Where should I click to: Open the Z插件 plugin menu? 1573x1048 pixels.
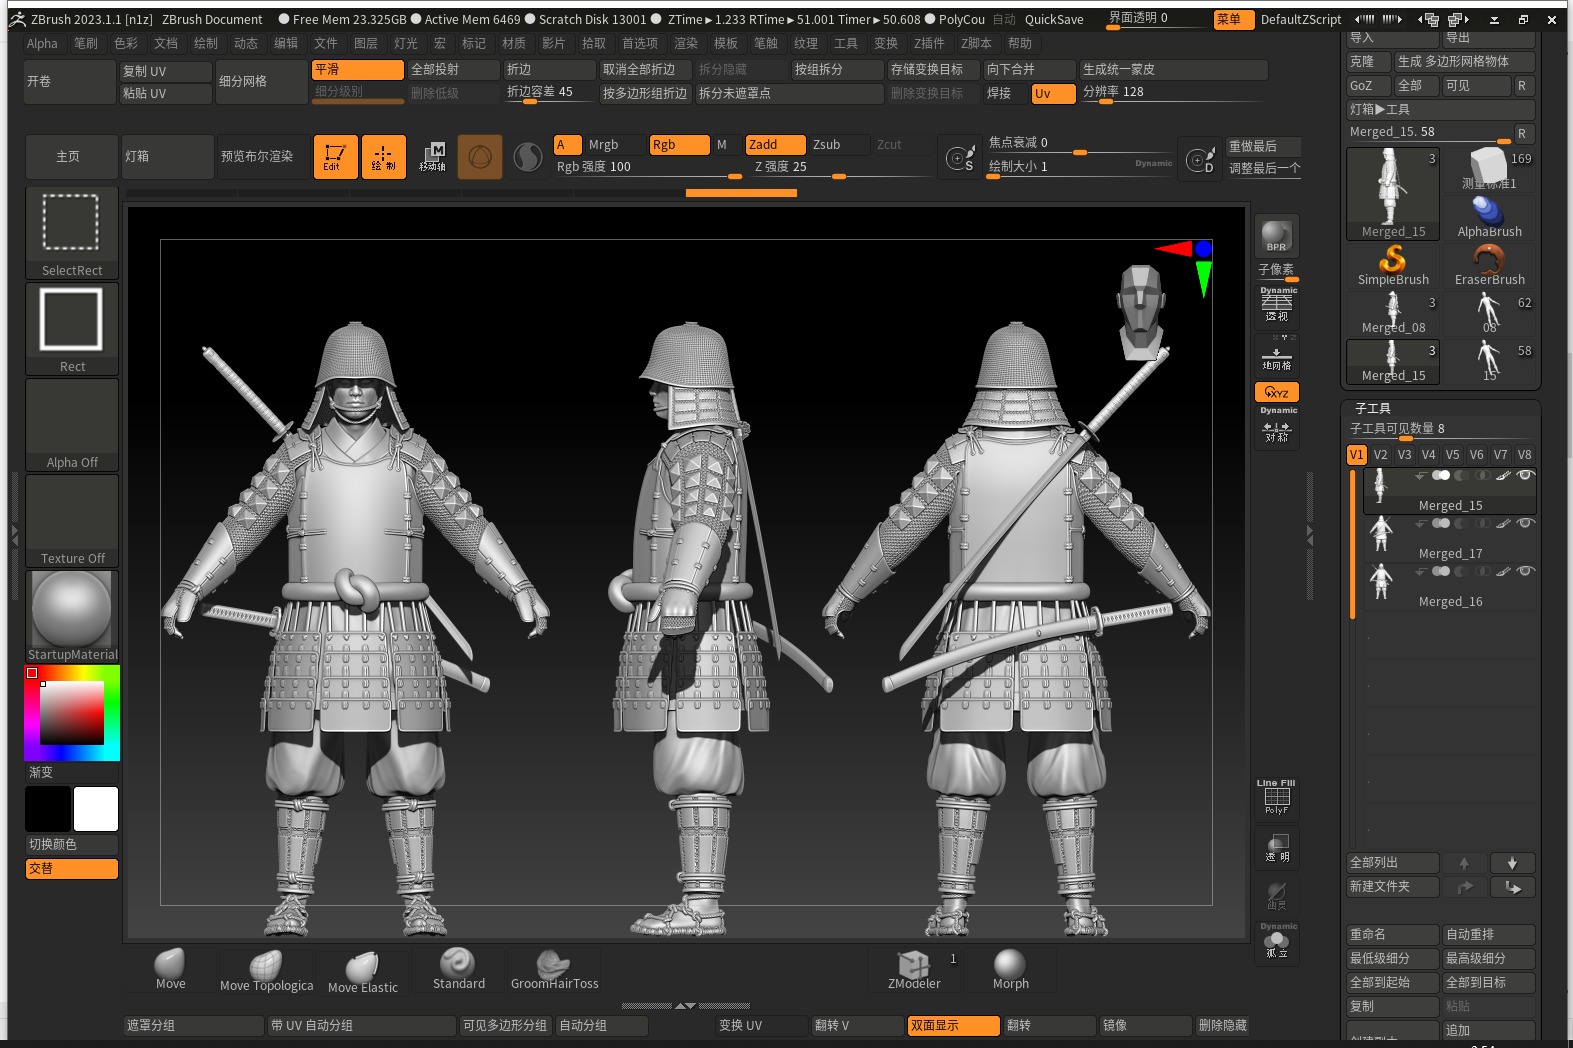[x=929, y=43]
